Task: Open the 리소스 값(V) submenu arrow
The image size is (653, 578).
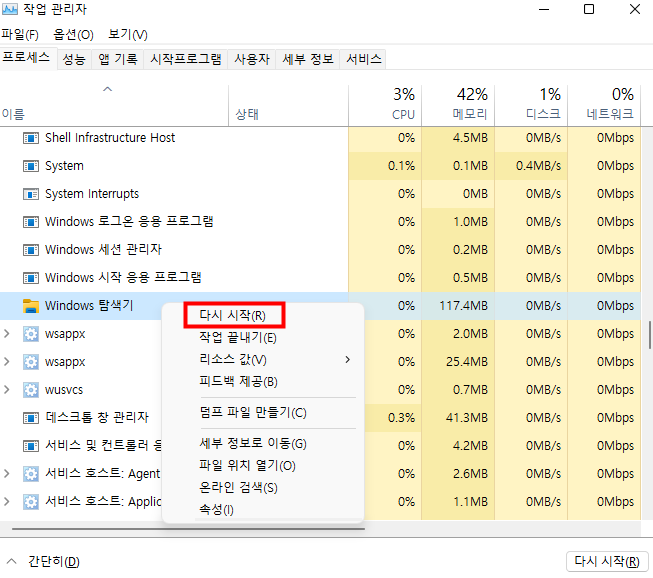Action: (348, 359)
